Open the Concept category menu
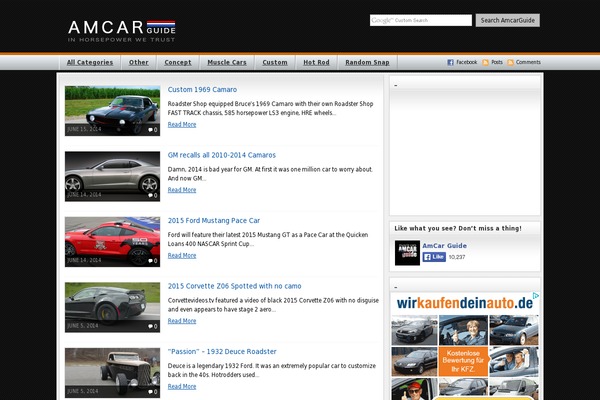Viewport: 600px width, 400px height. tap(175, 62)
